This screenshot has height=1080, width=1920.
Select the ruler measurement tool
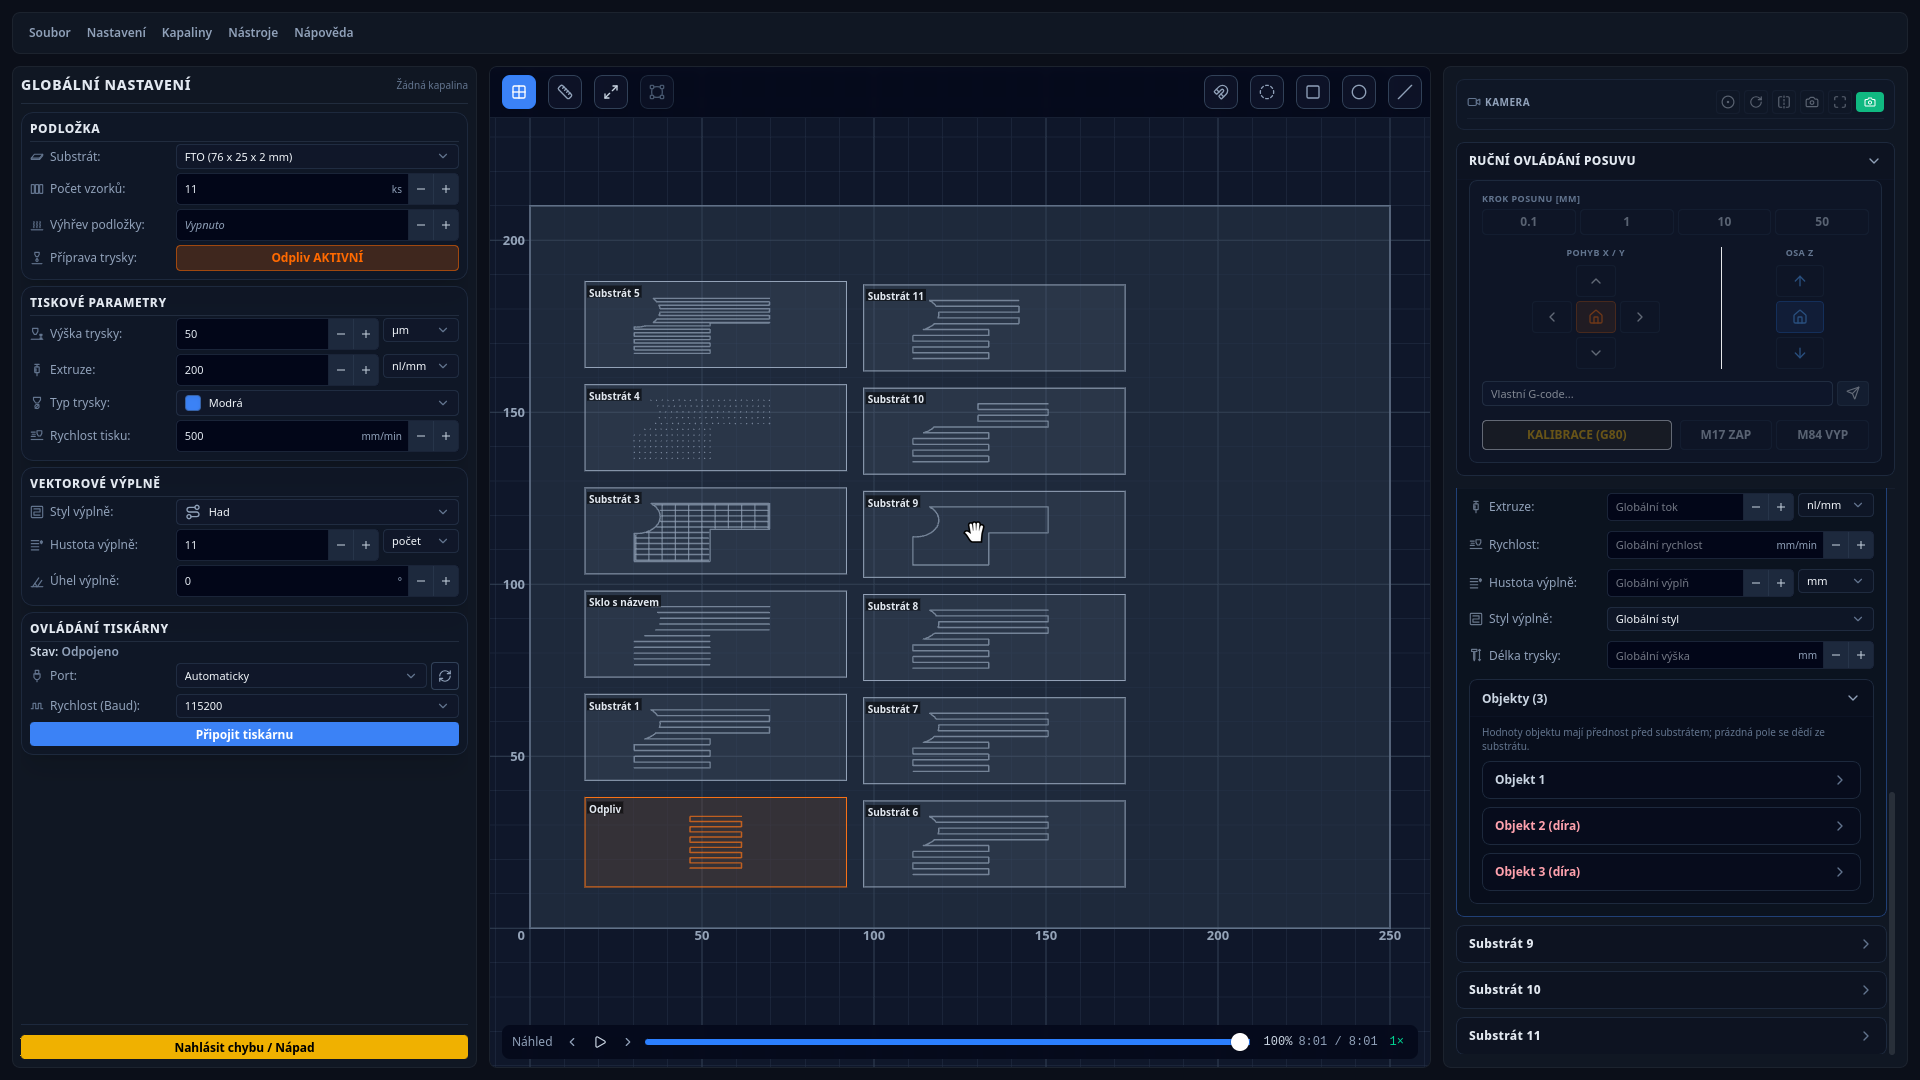click(x=565, y=92)
